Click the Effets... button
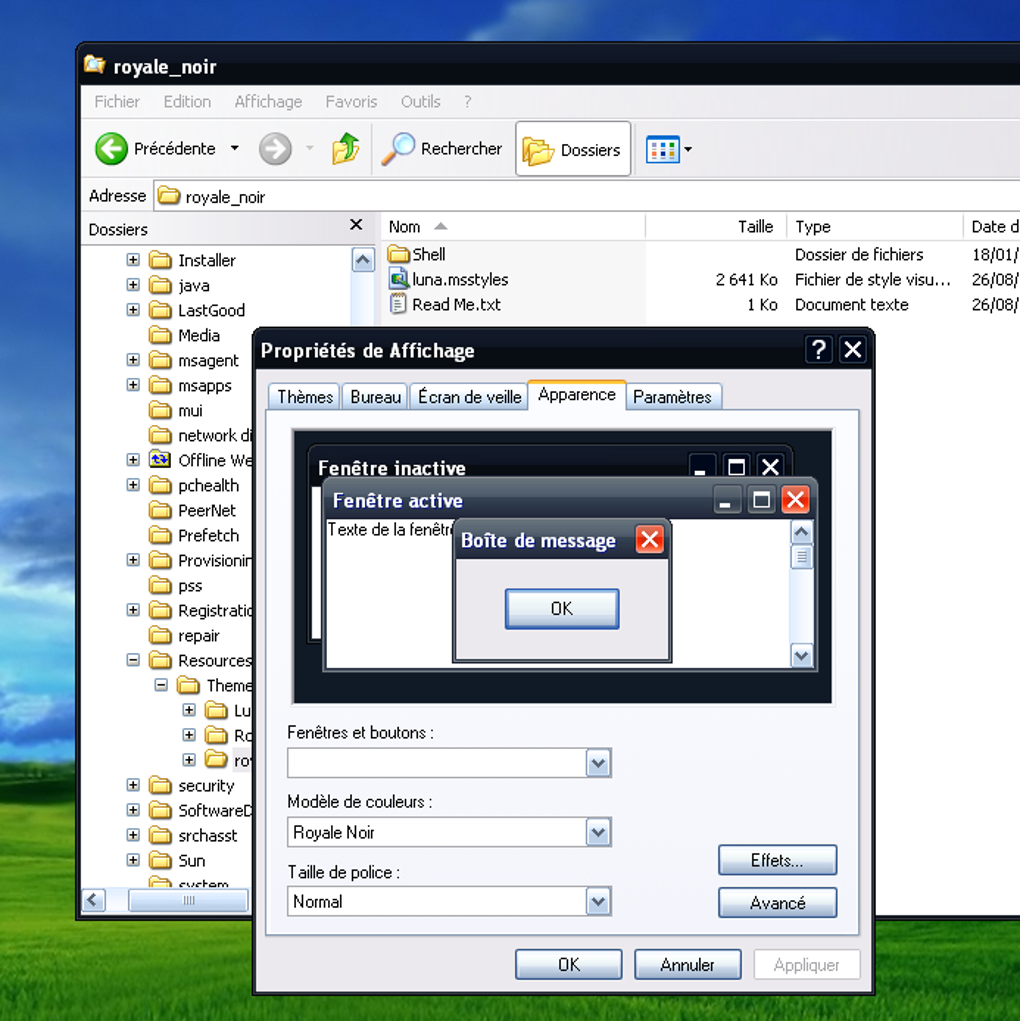The image size is (1020, 1021). [x=777, y=860]
